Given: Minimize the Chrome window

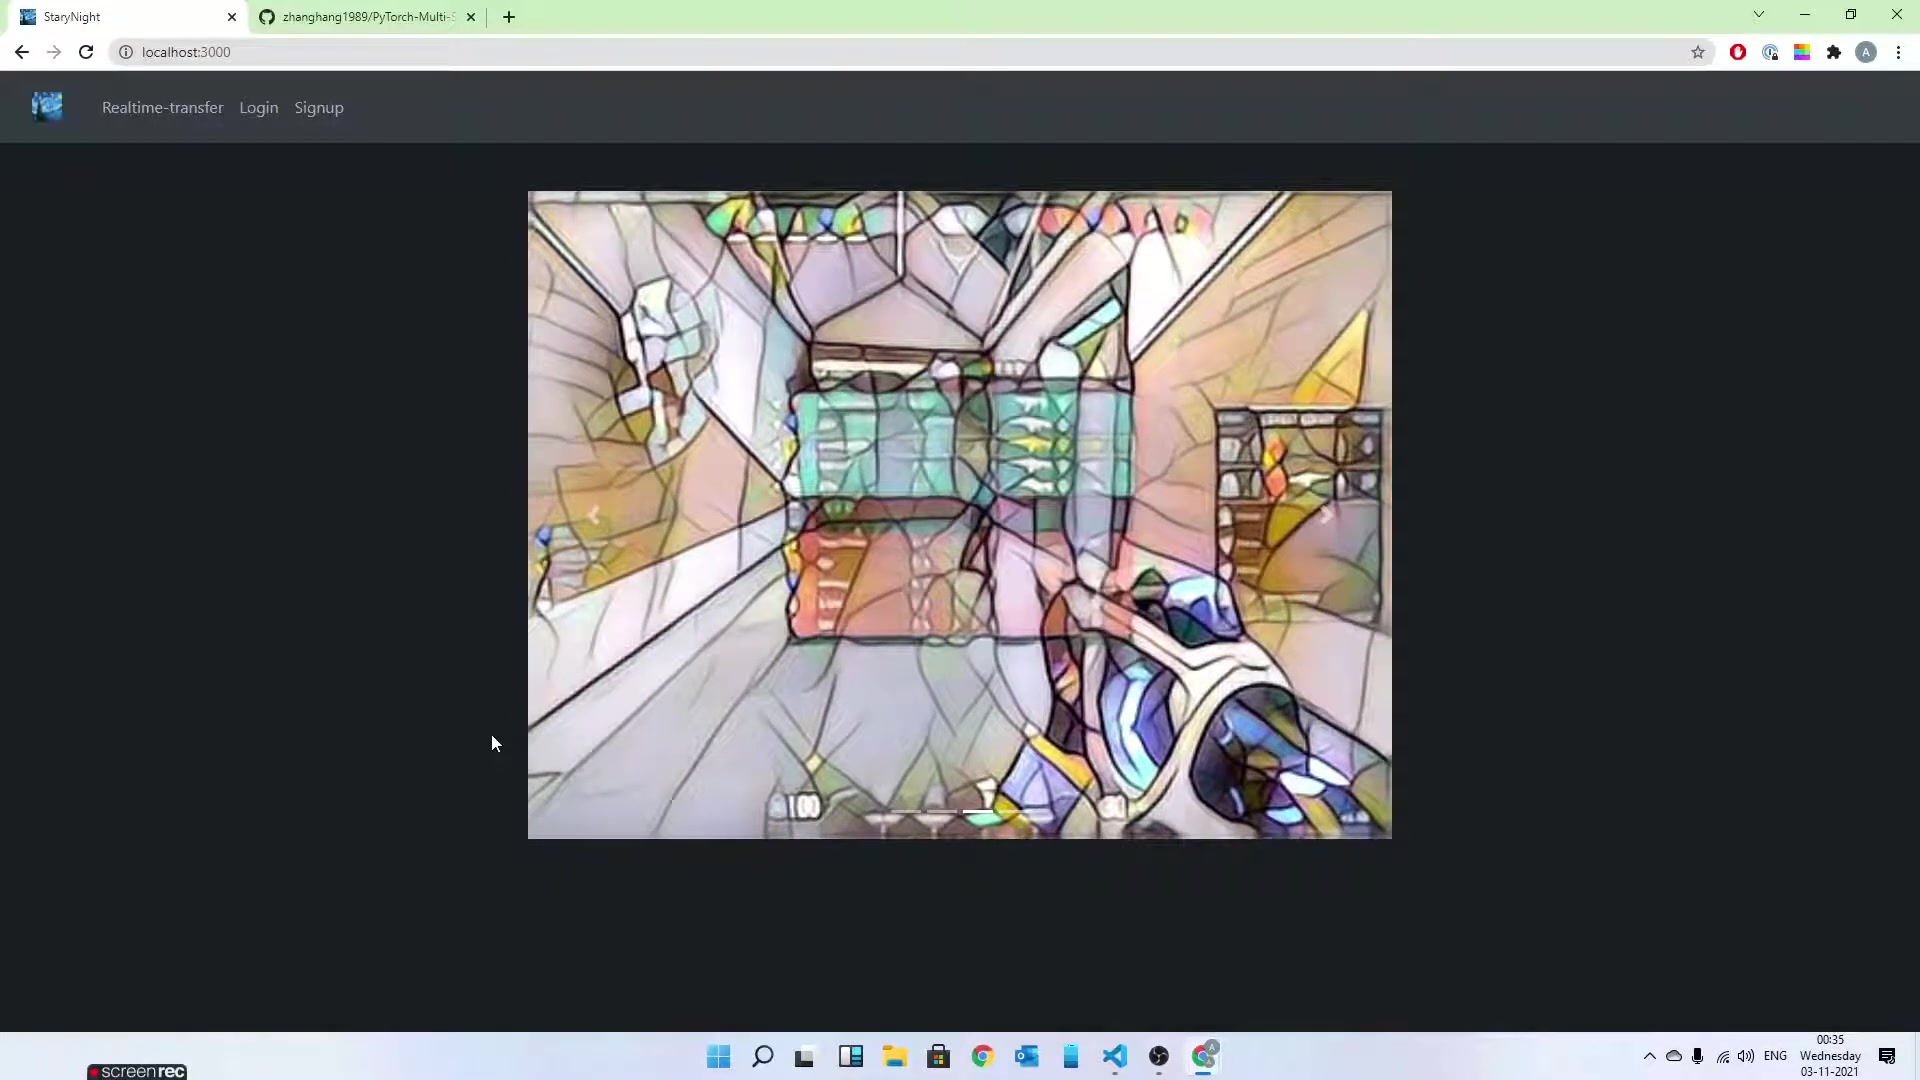Looking at the screenshot, I should 1805,15.
